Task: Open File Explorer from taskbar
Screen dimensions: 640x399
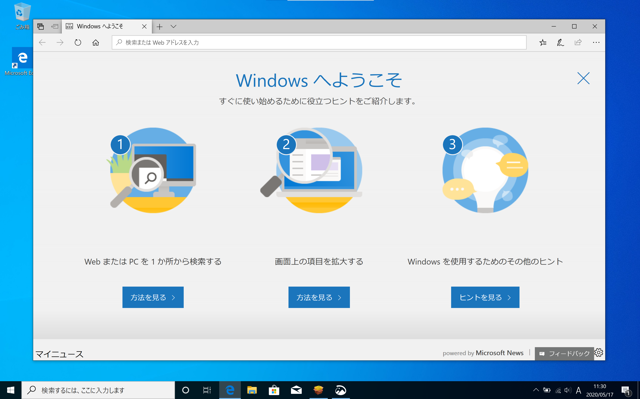Action: (x=252, y=390)
